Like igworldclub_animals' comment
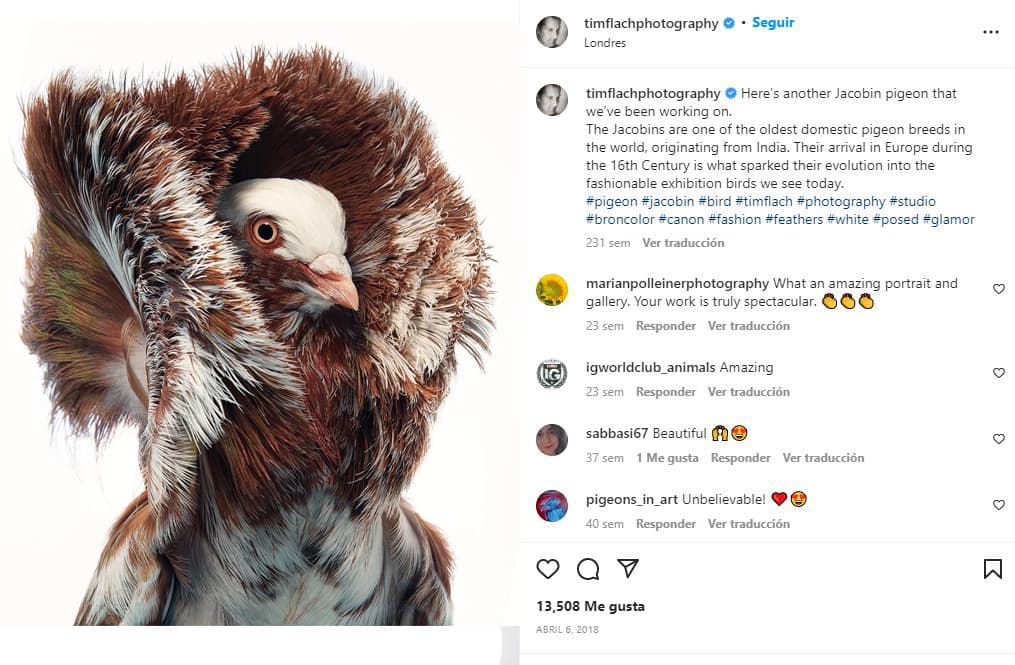Screen dimensions: 1015x665 pos(998,373)
